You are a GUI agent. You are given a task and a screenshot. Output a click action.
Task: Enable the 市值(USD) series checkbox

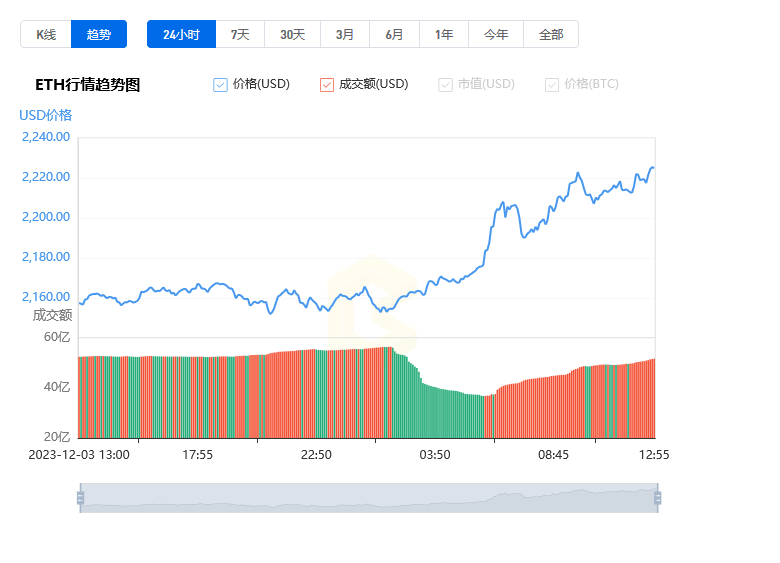click(x=445, y=85)
